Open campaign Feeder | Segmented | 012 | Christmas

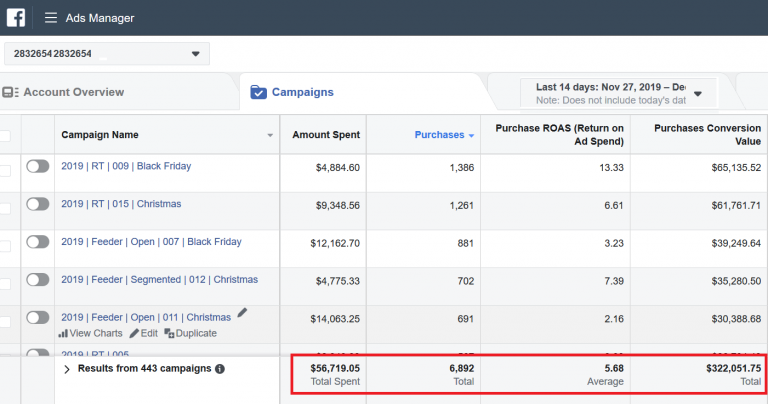point(159,279)
